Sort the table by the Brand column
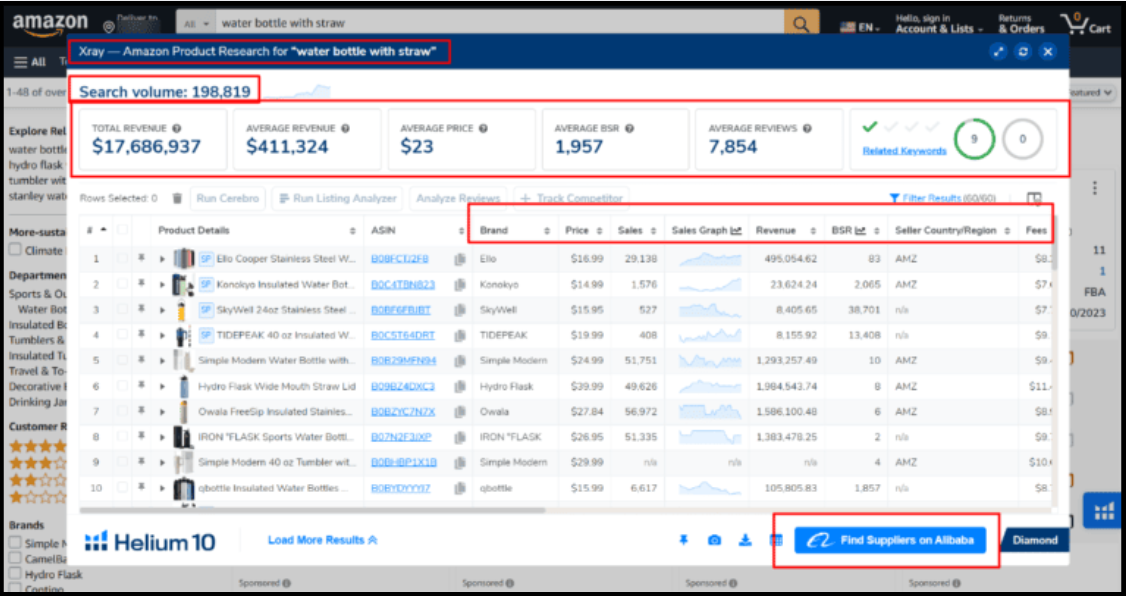 pyautogui.click(x=513, y=230)
